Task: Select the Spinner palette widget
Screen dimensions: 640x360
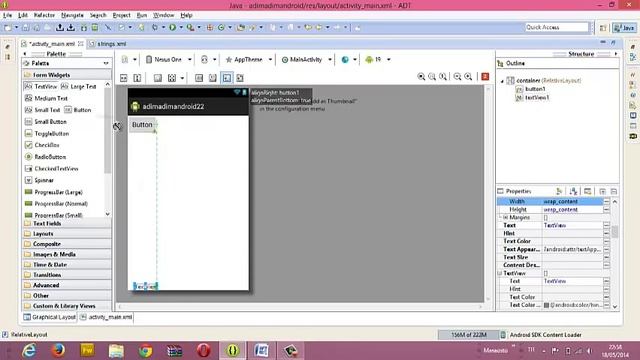Action: click(40, 180)
